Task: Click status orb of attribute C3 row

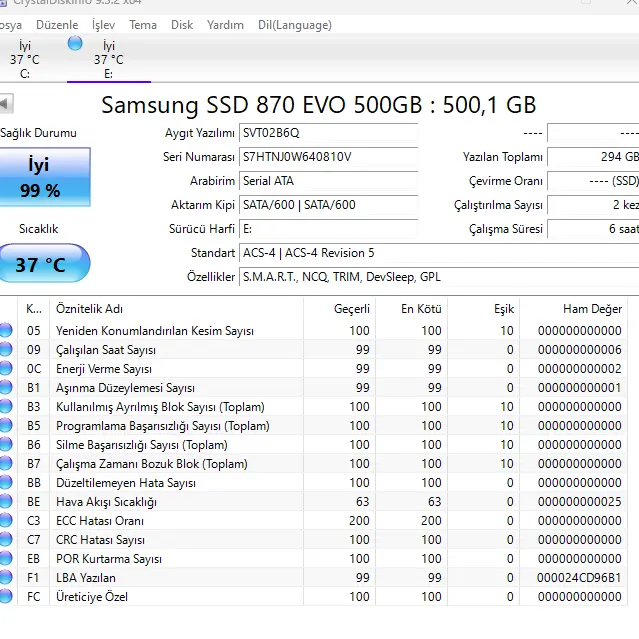Action: point(6,520)
